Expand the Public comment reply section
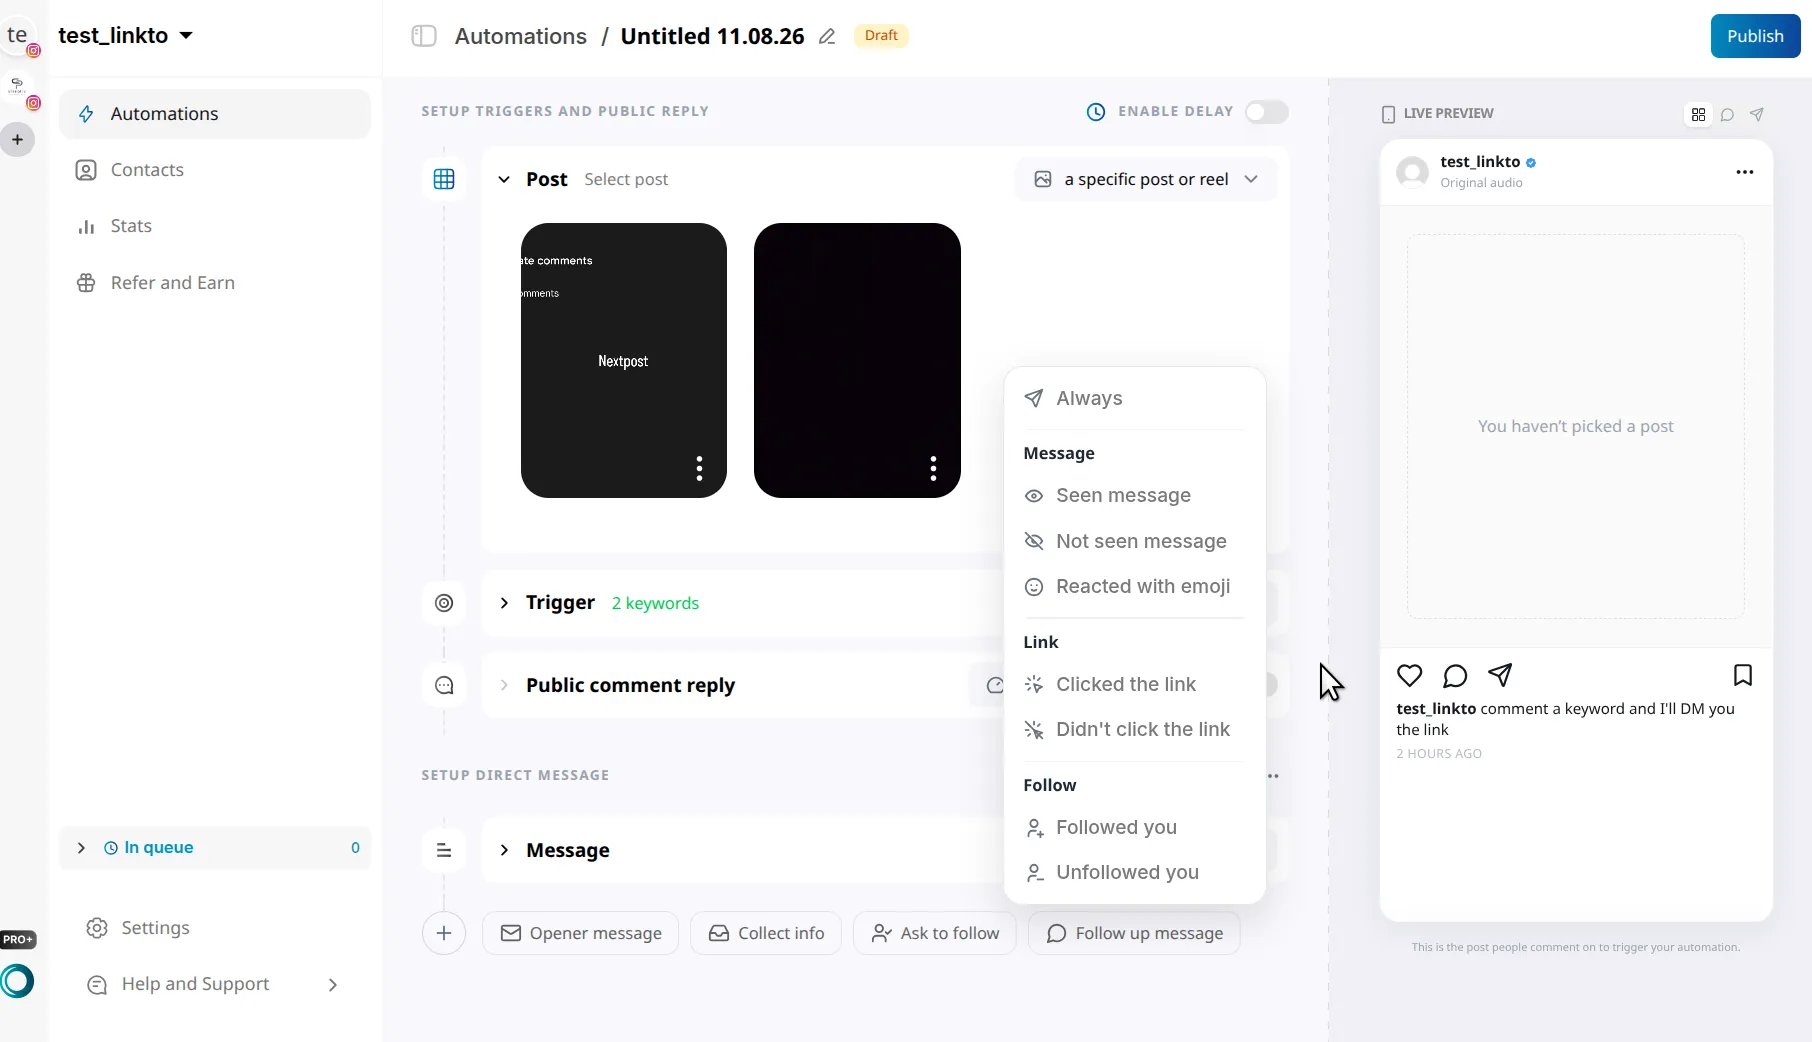 point(504,685)
